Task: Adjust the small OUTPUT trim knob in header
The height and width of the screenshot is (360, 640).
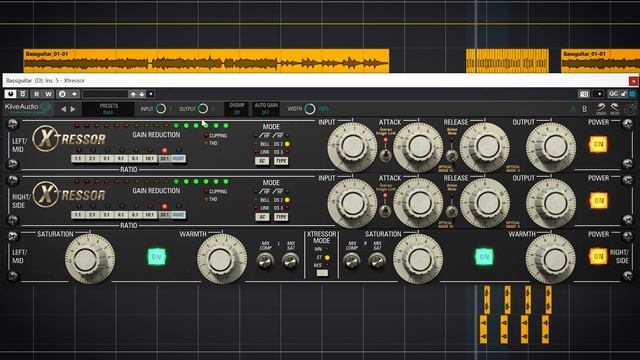Action: [203, 109]
